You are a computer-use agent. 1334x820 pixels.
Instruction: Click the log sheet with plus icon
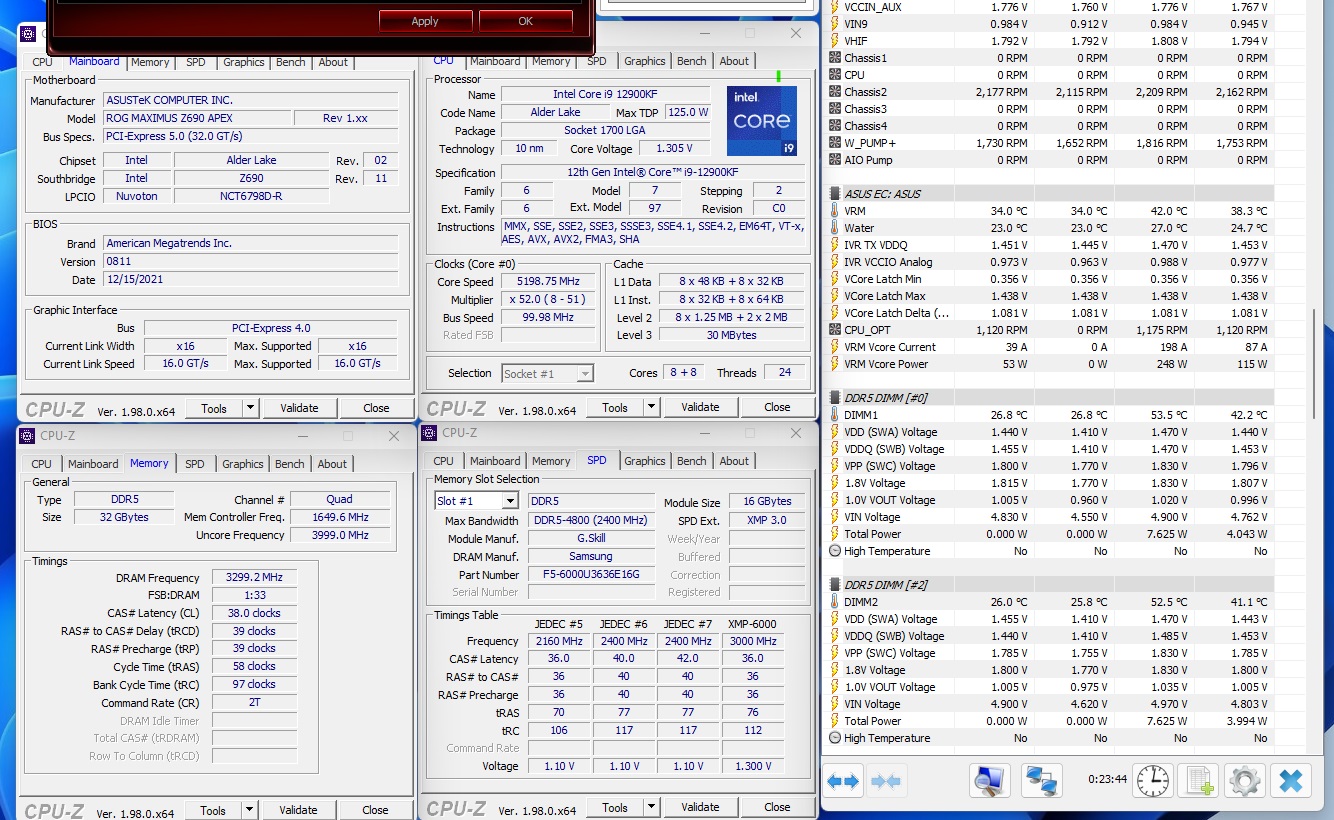pyautogui.click(x=1197, y=781)
